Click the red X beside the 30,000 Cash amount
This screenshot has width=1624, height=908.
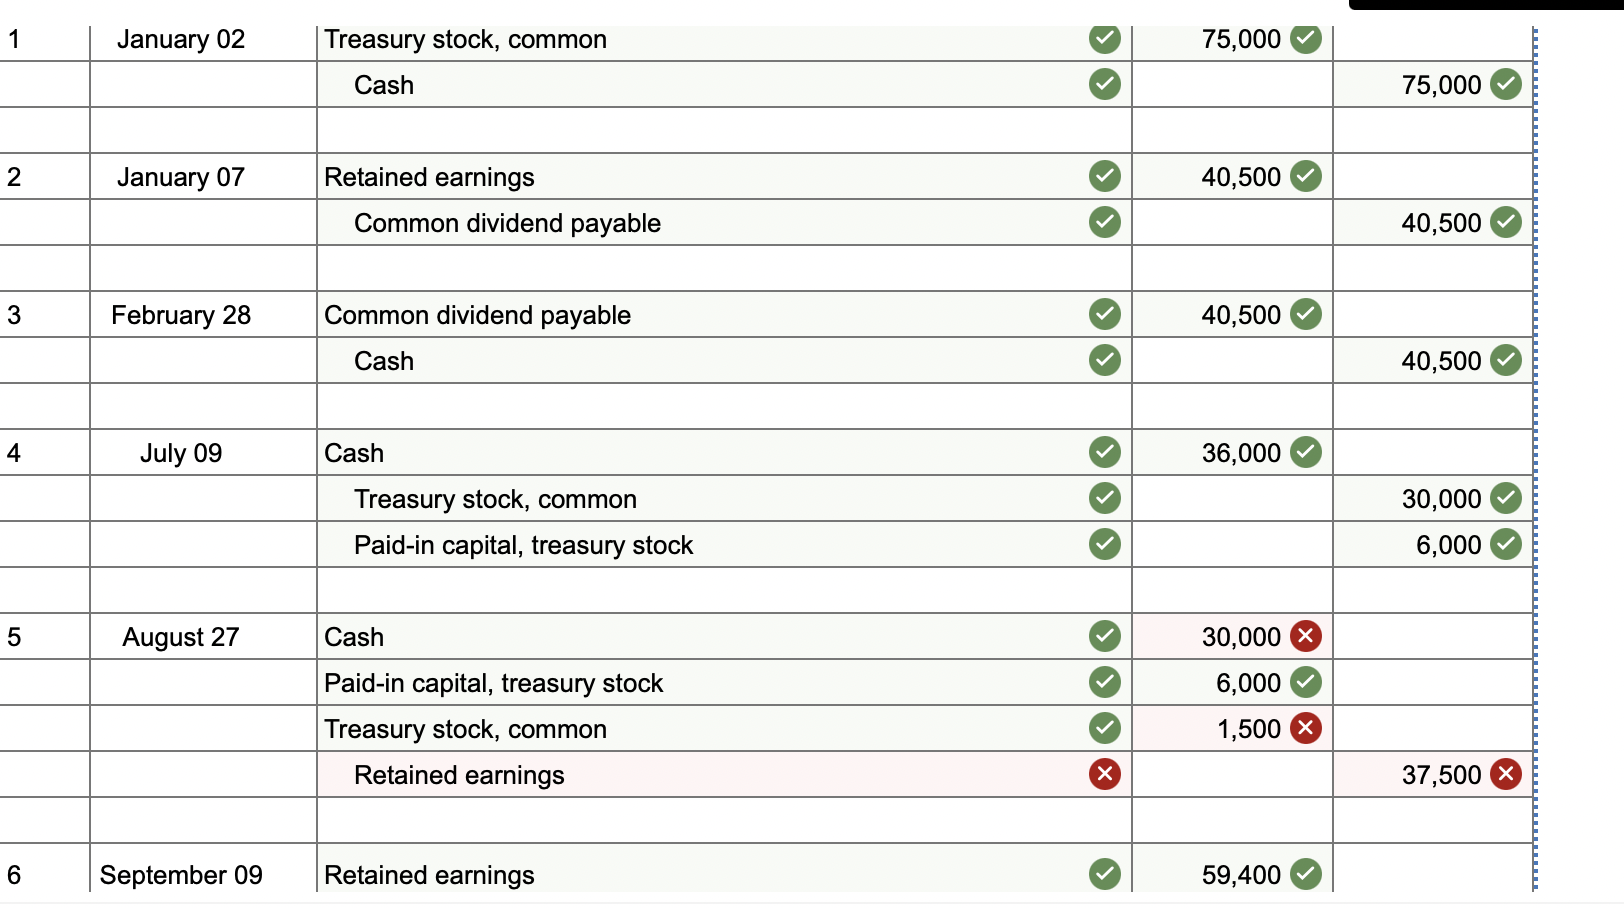(1306, 637)
